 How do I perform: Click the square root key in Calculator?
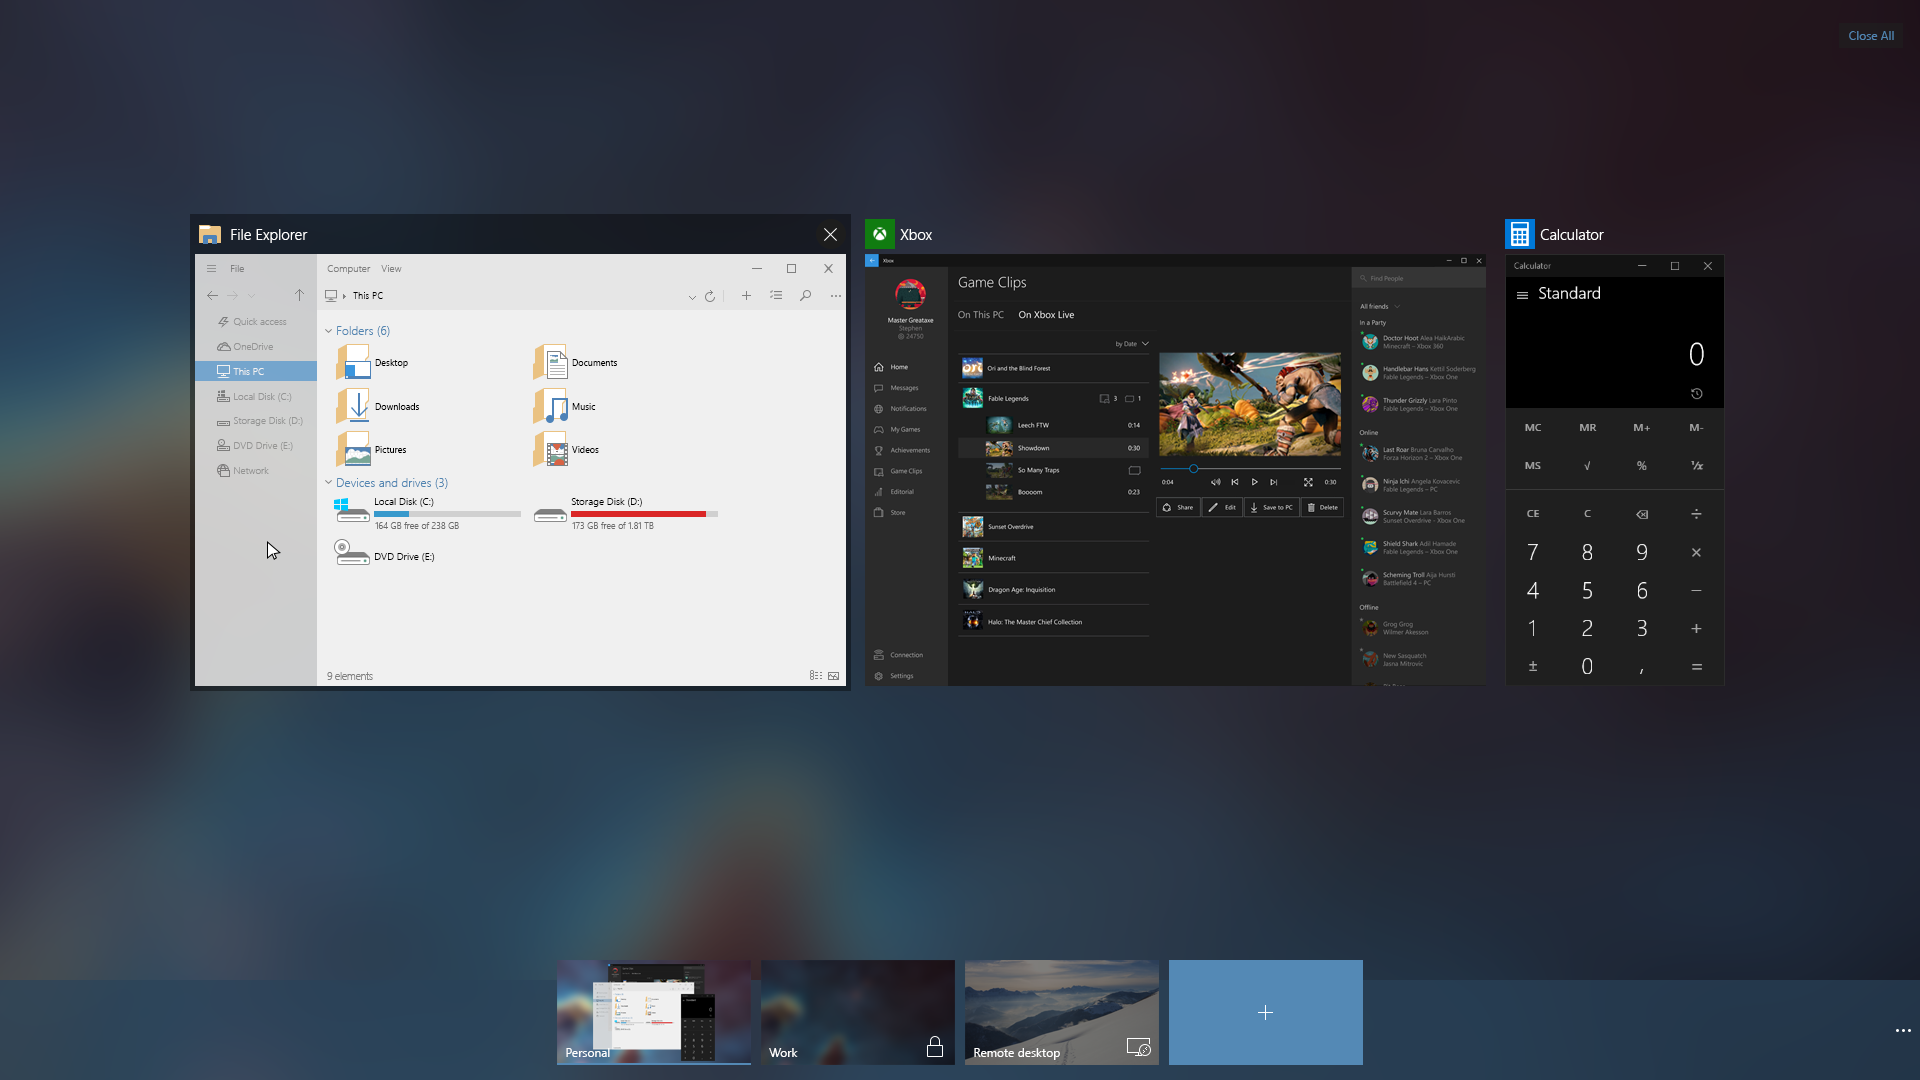pyautogui.click(x=1587, y=466)
